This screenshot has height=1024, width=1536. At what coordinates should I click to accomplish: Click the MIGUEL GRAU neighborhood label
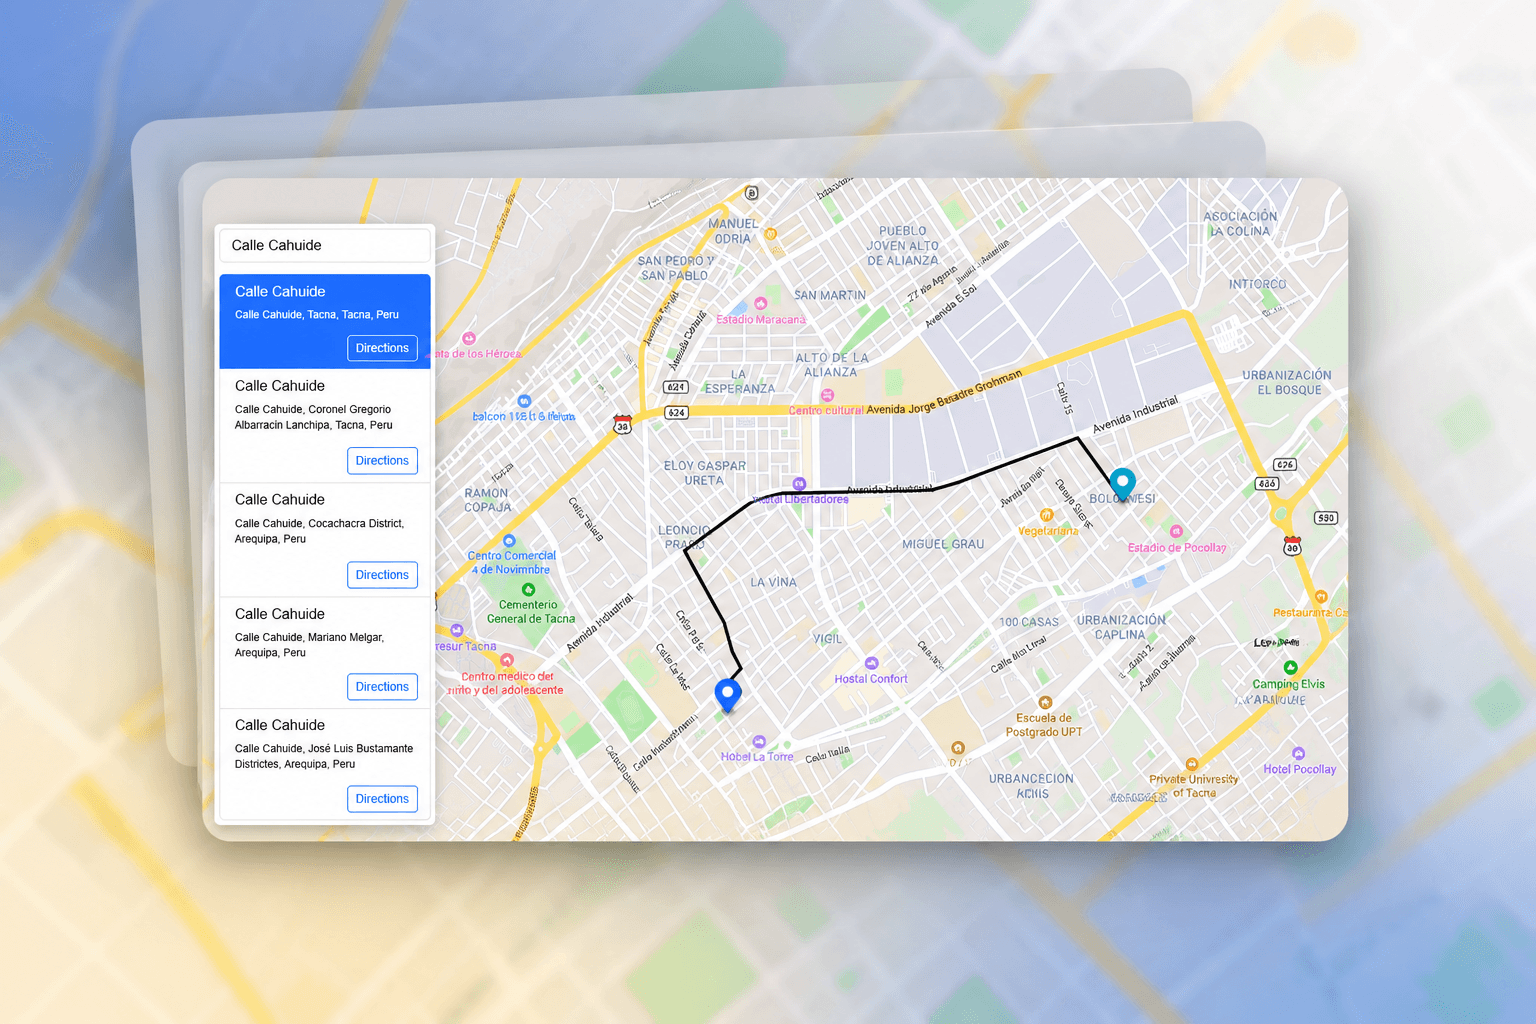943,545
